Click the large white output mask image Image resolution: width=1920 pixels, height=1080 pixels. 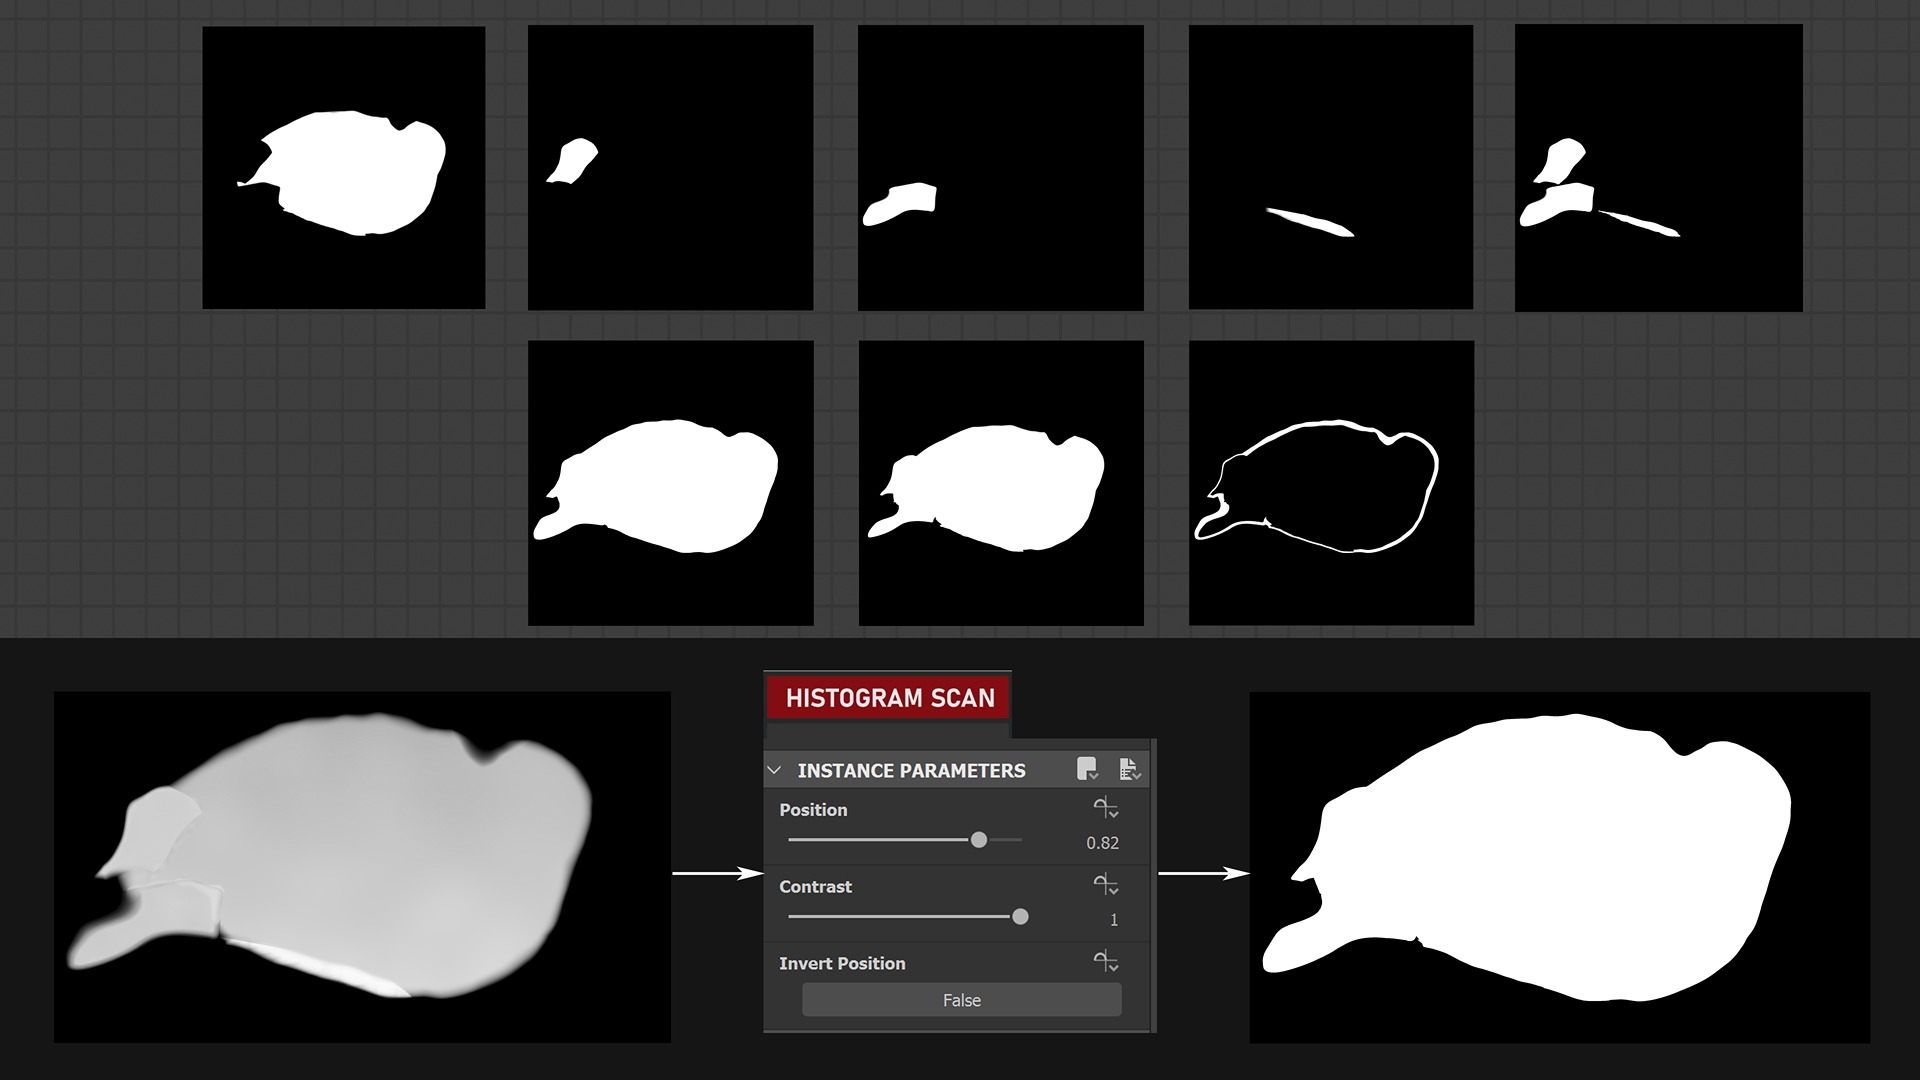click(1559, 867)
